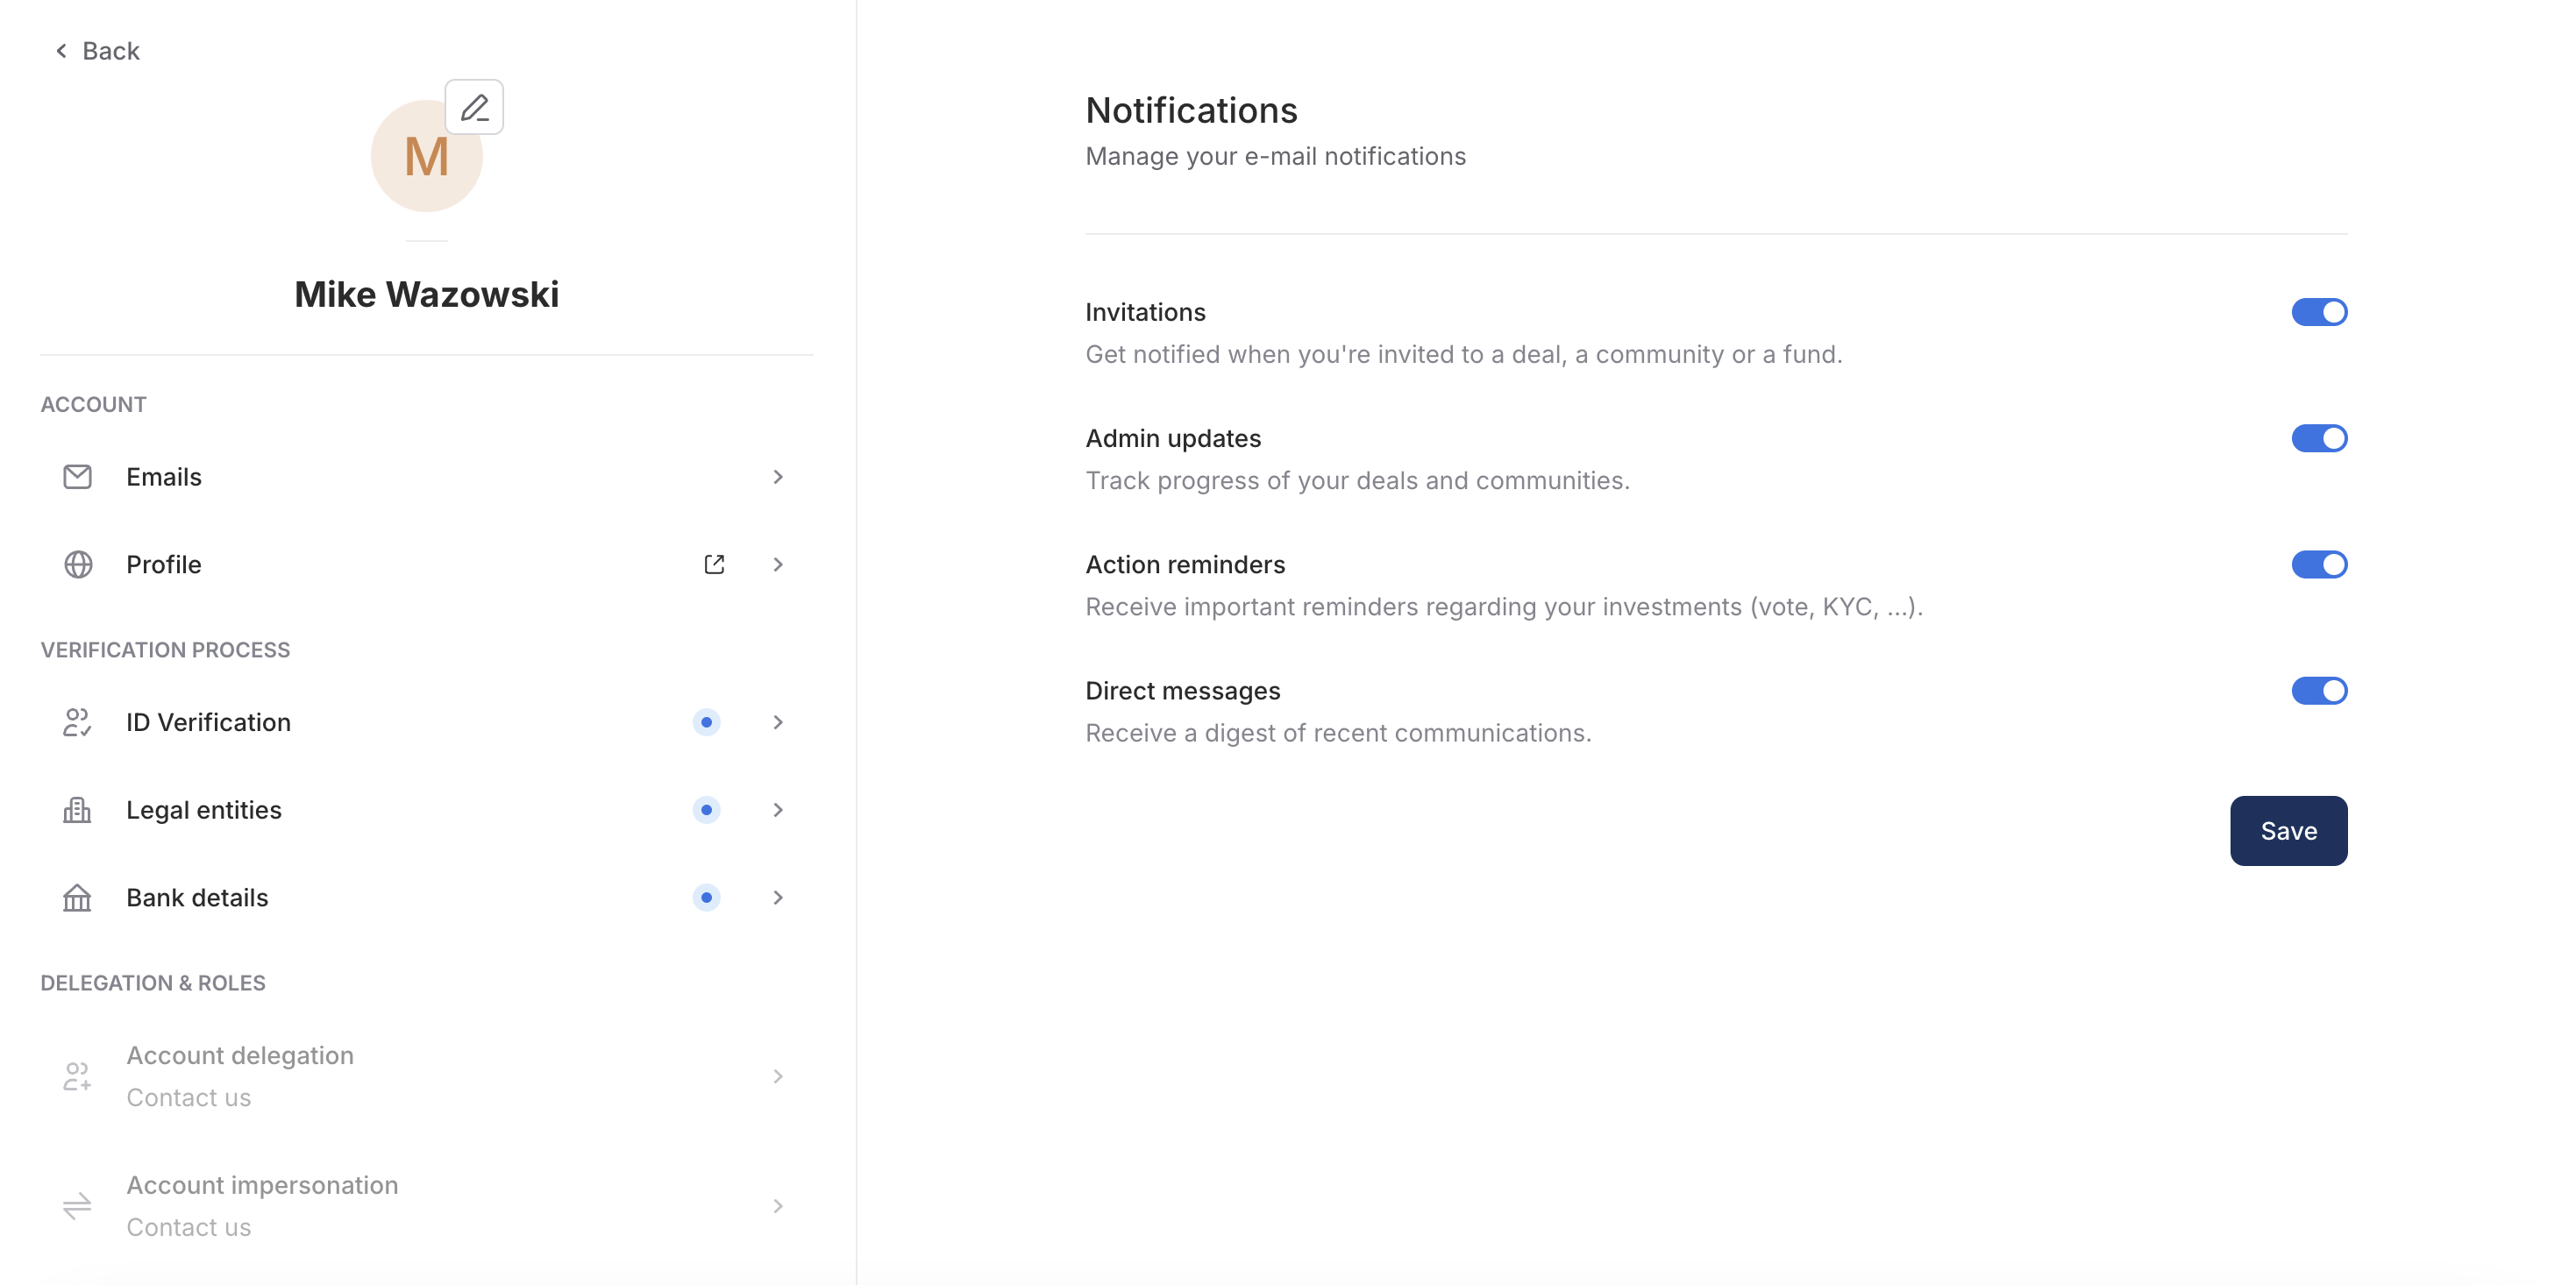Go to Bank details section
2576x1285 pixels.
[x=427, y=898]
